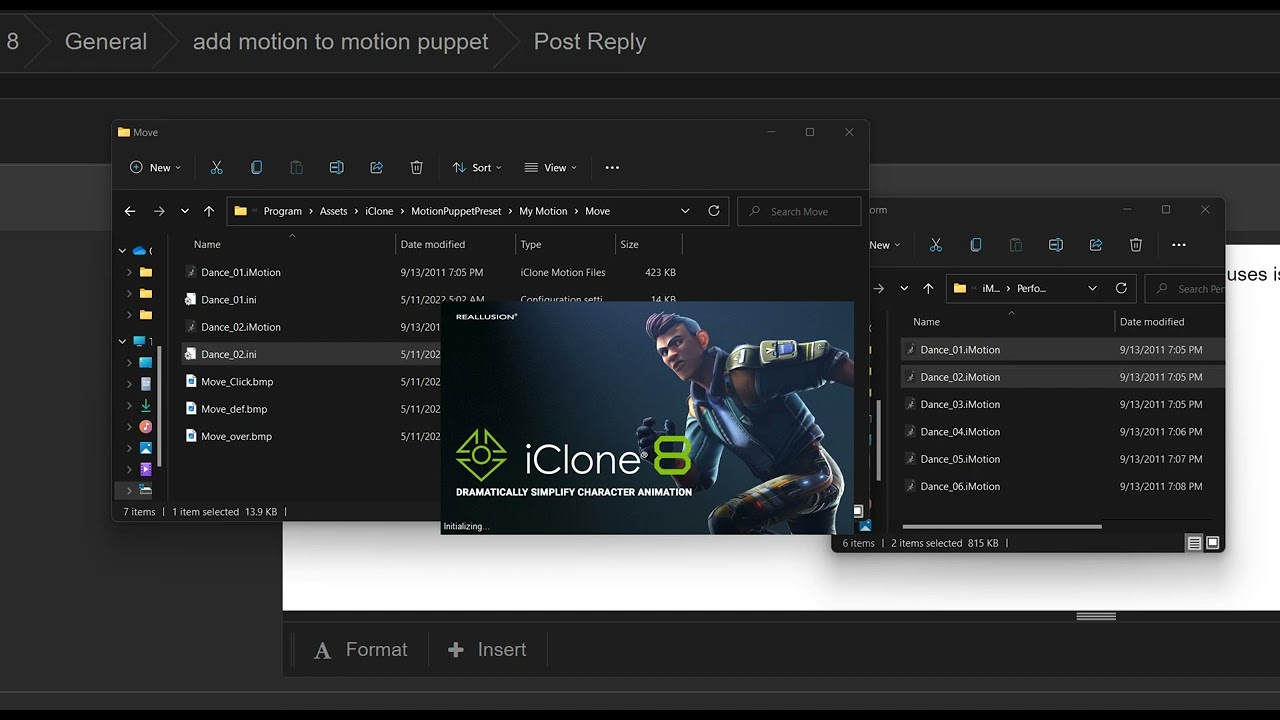Viewport: 1280px width, 720px height.
Task: Refresh the Move window folder view
Action: tap(713, 211)
